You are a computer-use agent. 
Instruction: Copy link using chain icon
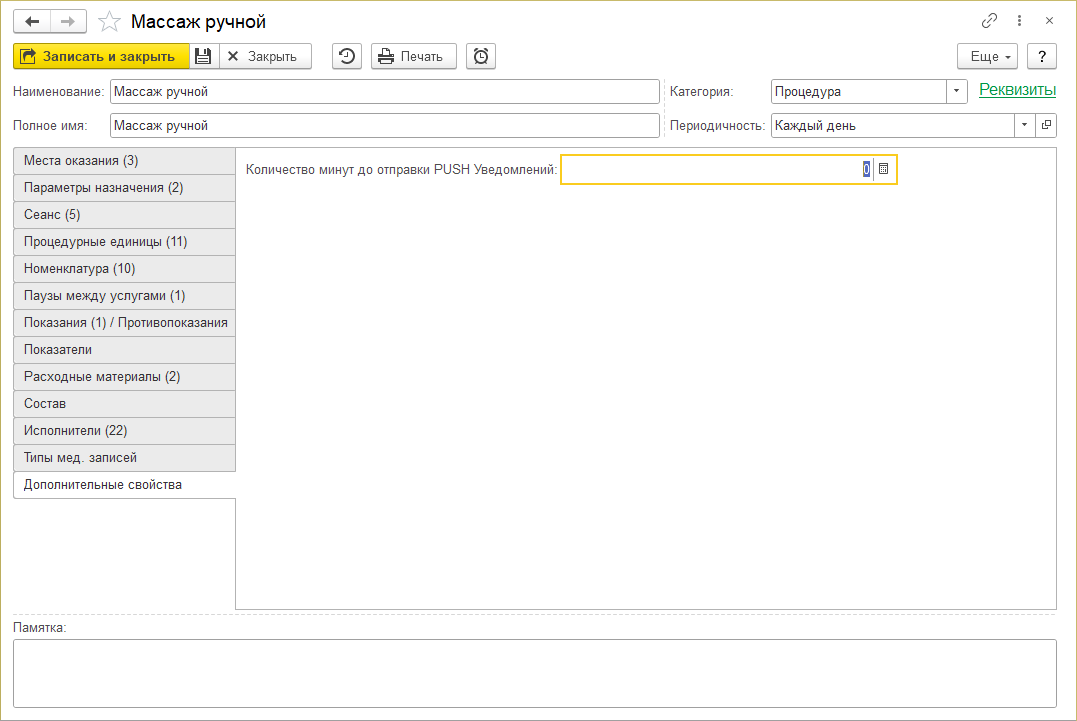990,21
